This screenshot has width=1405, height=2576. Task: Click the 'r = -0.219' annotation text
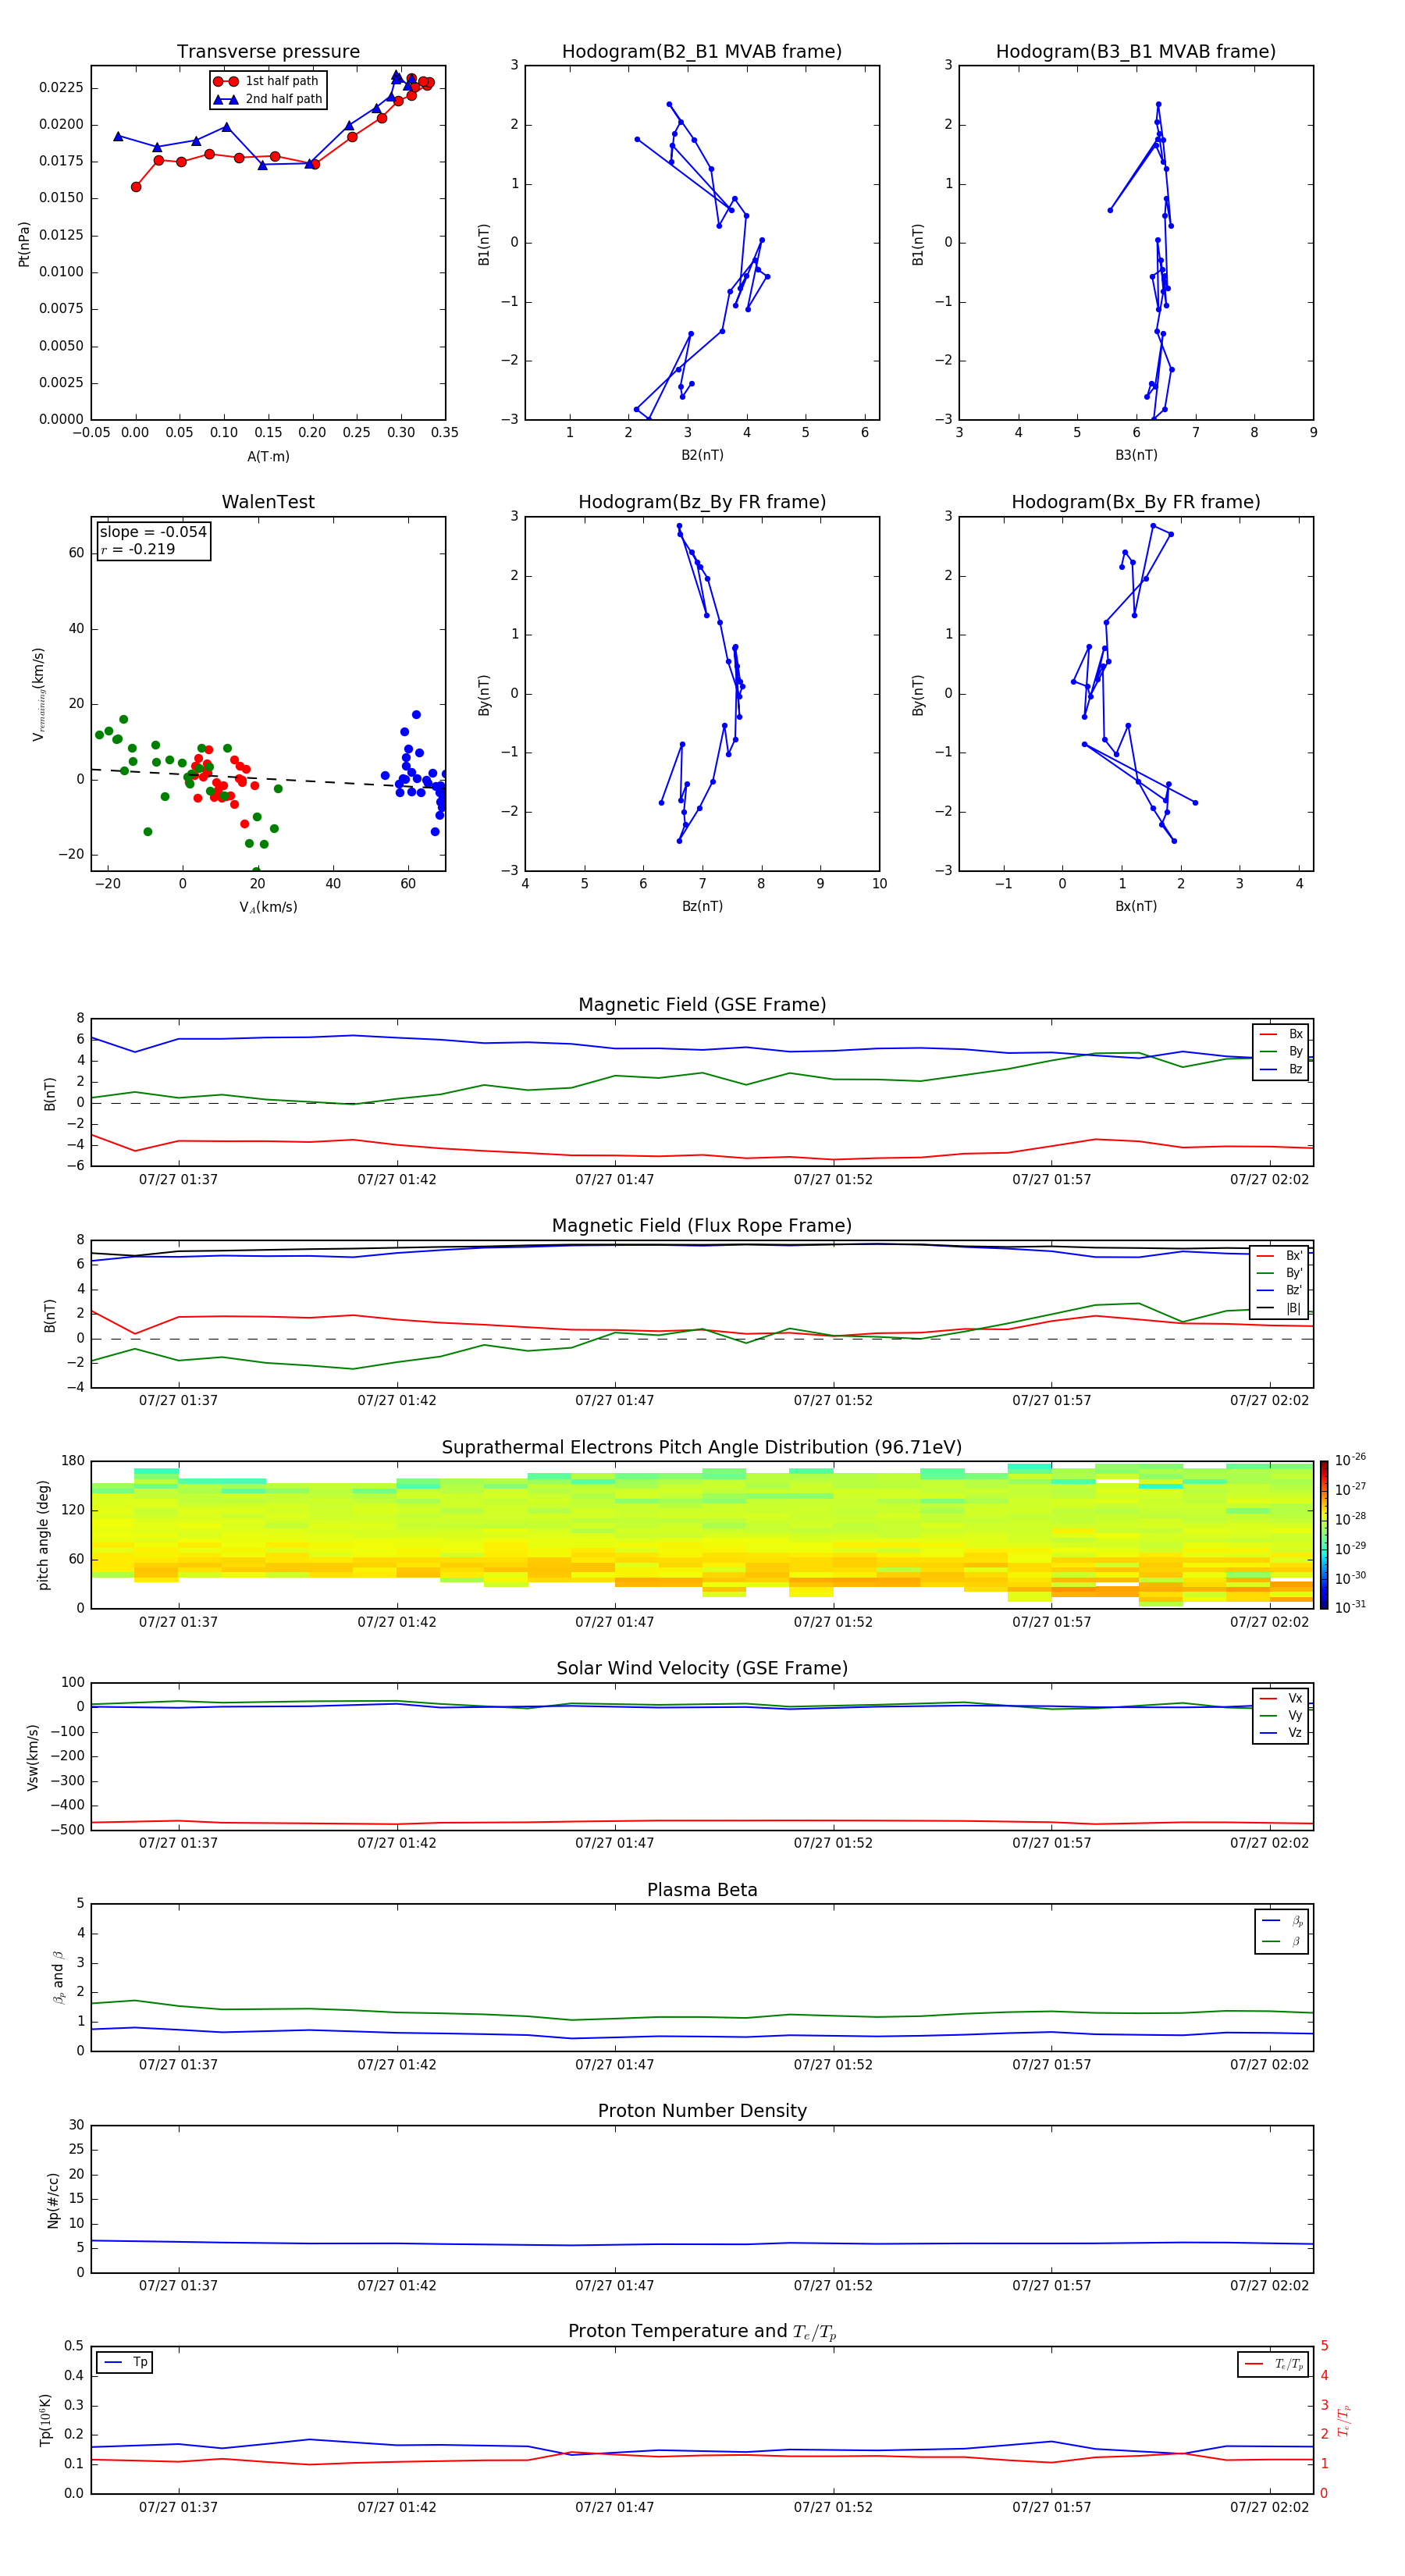138,549
